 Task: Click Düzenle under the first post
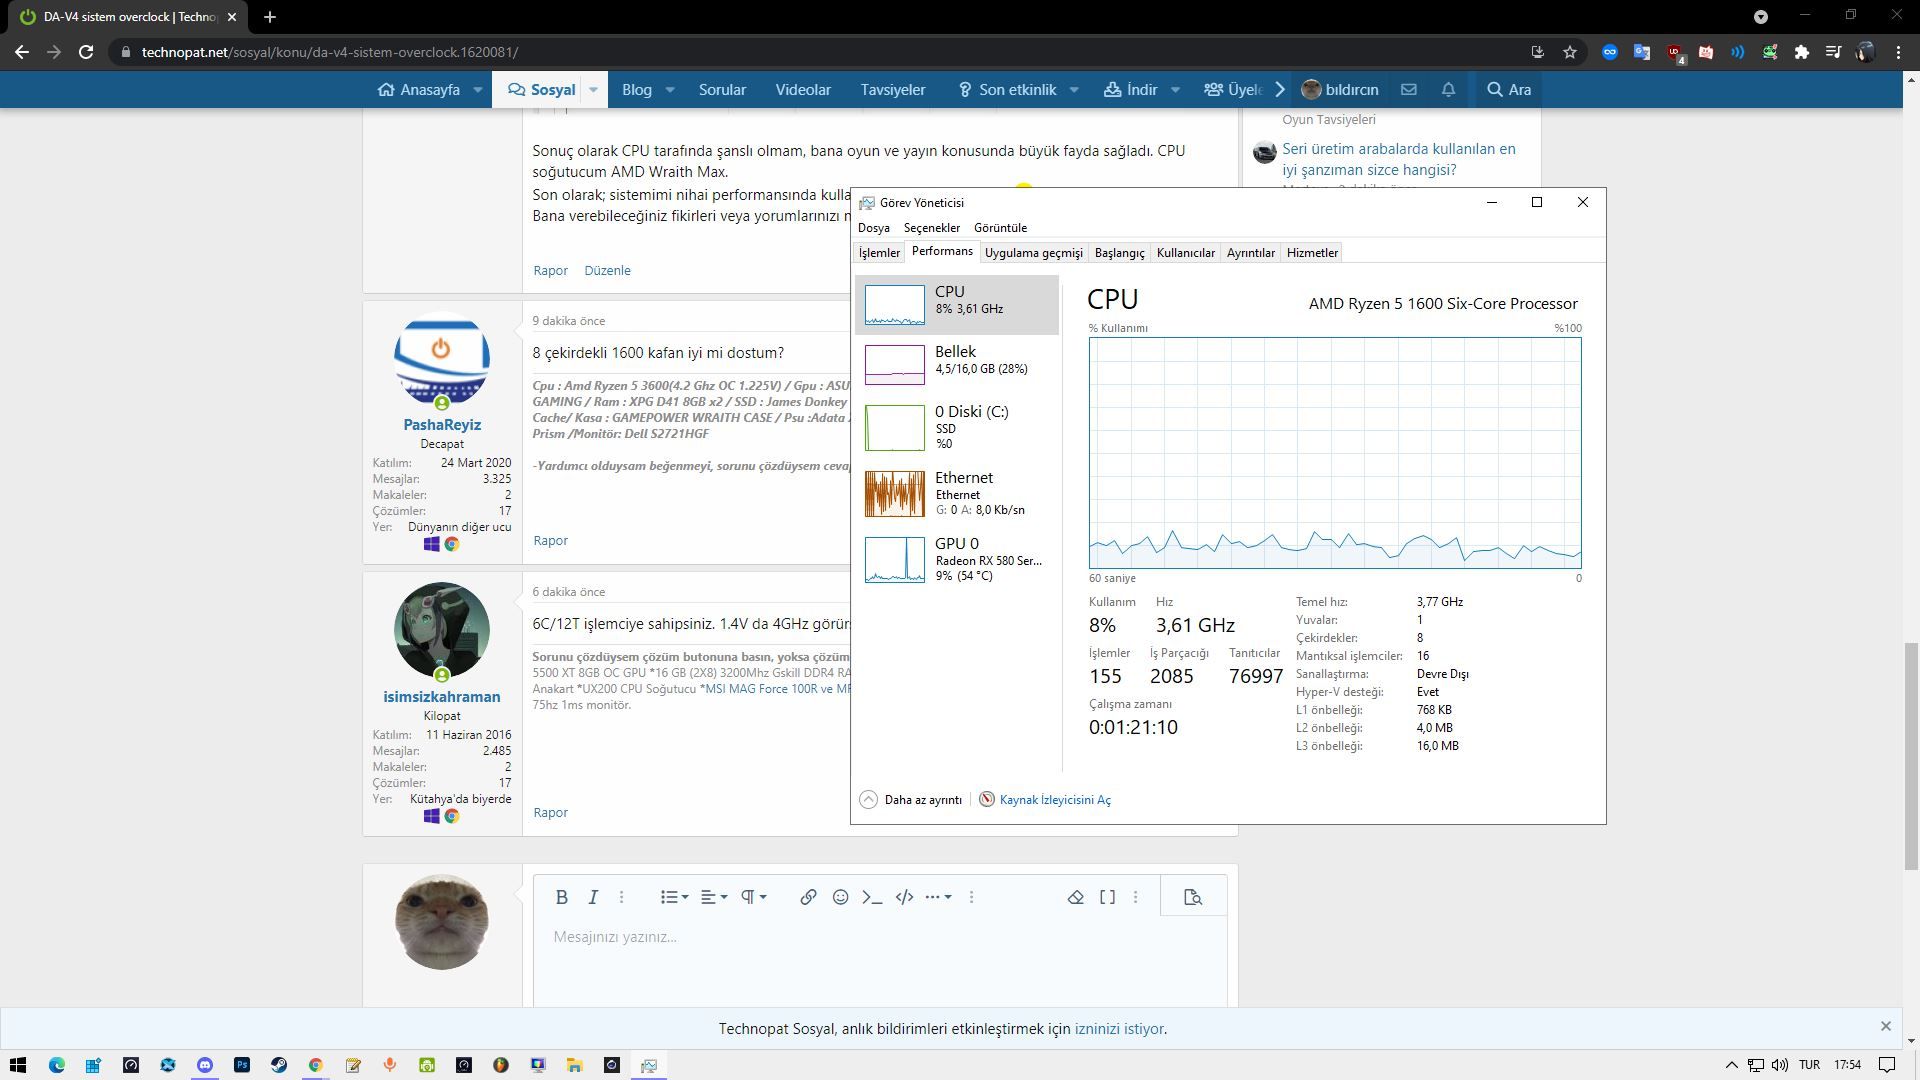tap(607, 271)
